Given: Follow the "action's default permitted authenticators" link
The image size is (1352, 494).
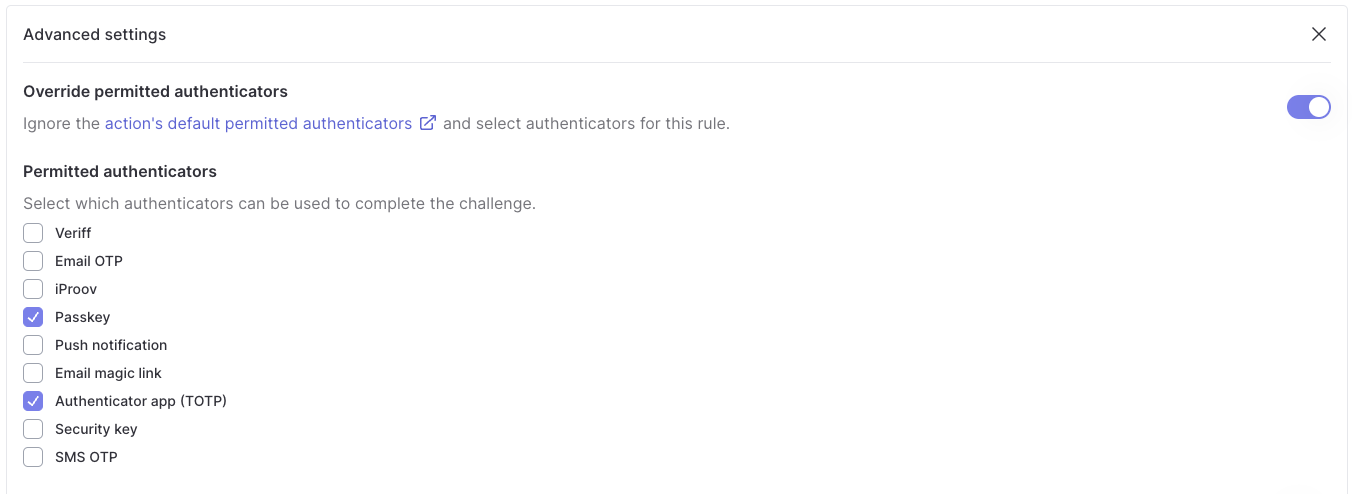Looking at the screenshot, I should 258,124.
